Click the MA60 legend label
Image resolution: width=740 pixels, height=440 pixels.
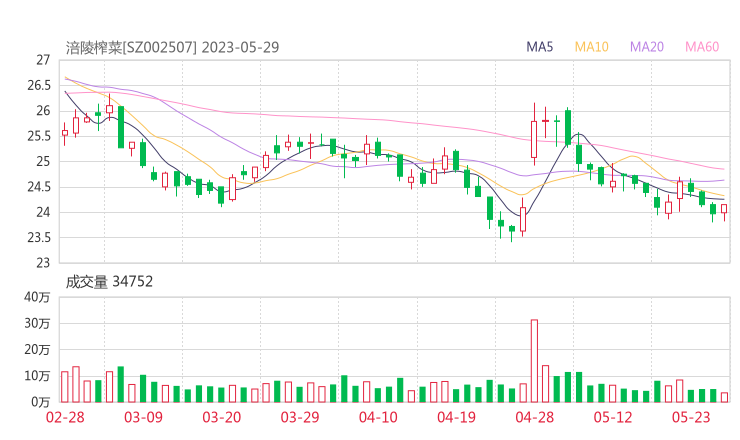[702, 47]
